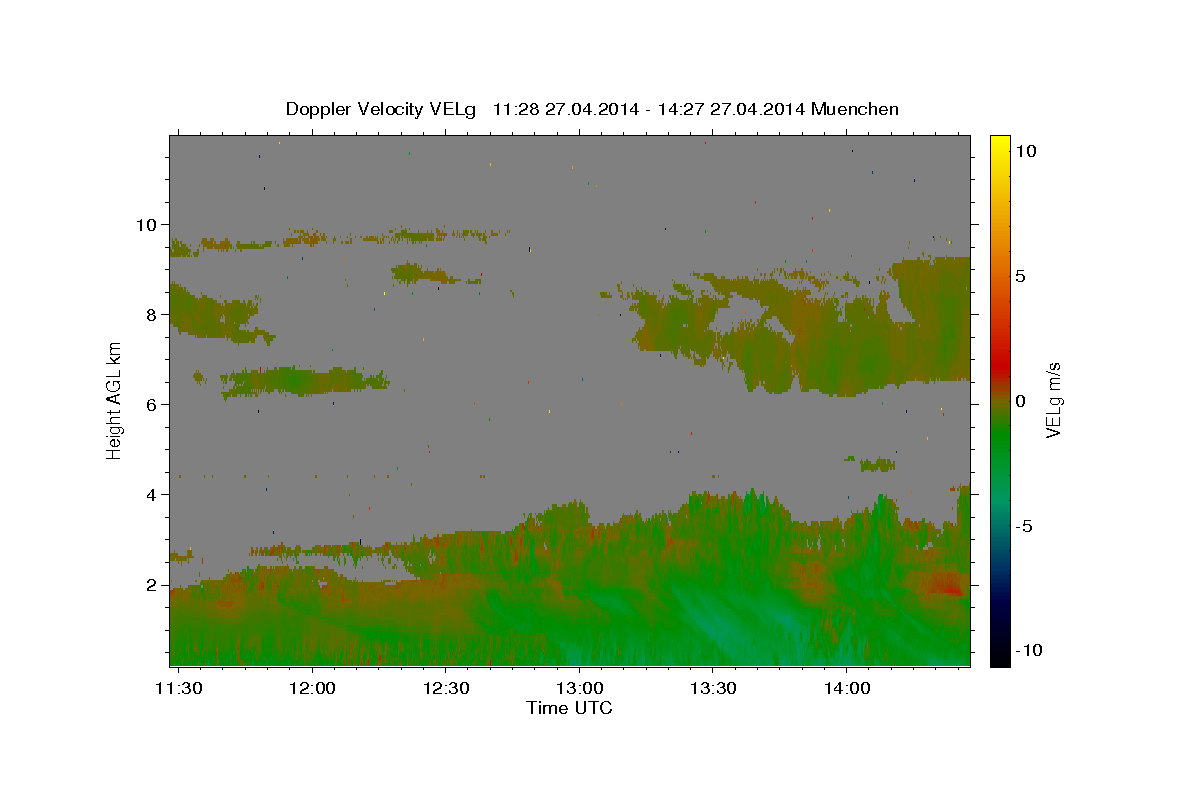The width and height of the screenshot is (1200, 800).
Task: Click the height axis label 10
Action: [x=146, y=224]
